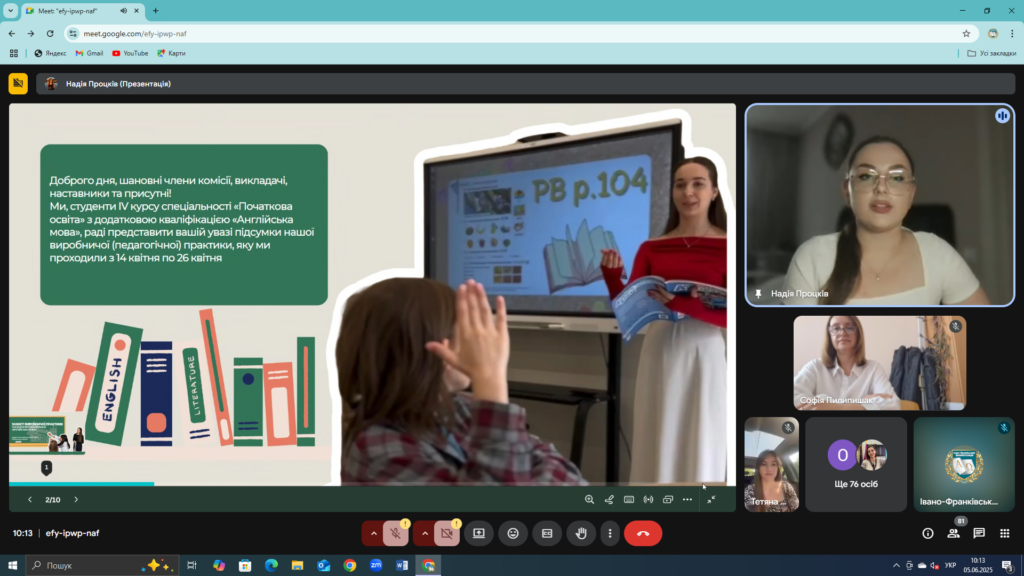Turn on the camera

point(447,534)
